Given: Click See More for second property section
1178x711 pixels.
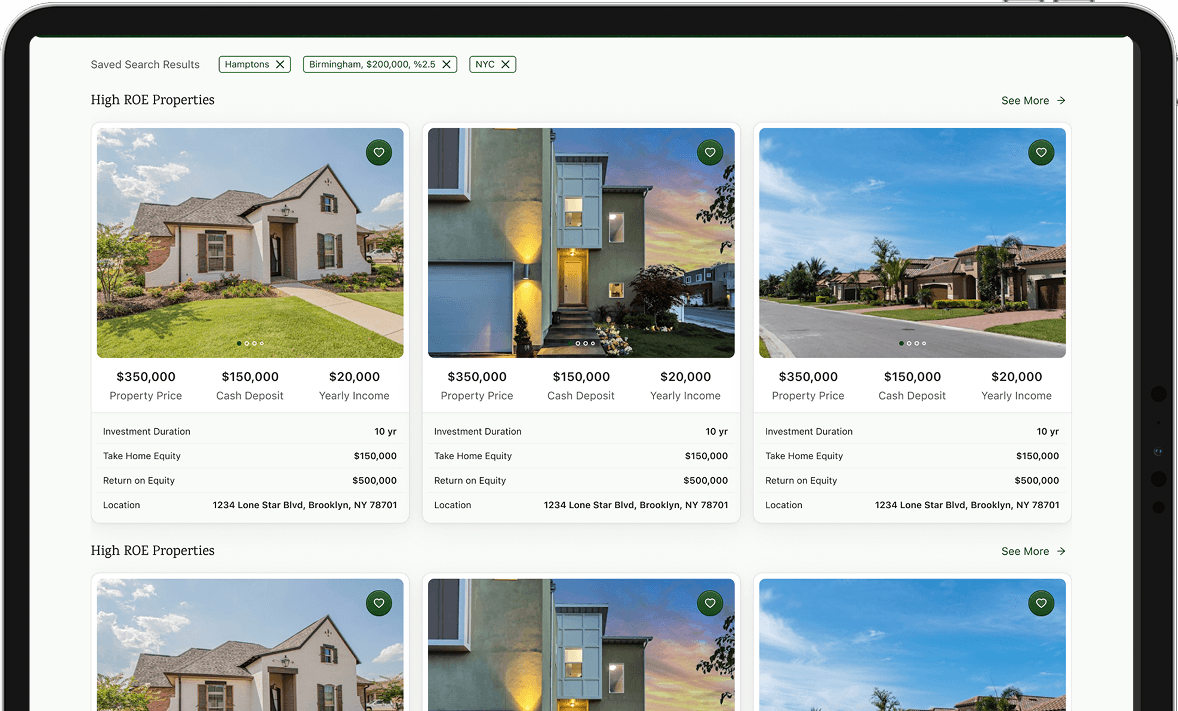Looking at the screenshot, I should coord(1033,552).
